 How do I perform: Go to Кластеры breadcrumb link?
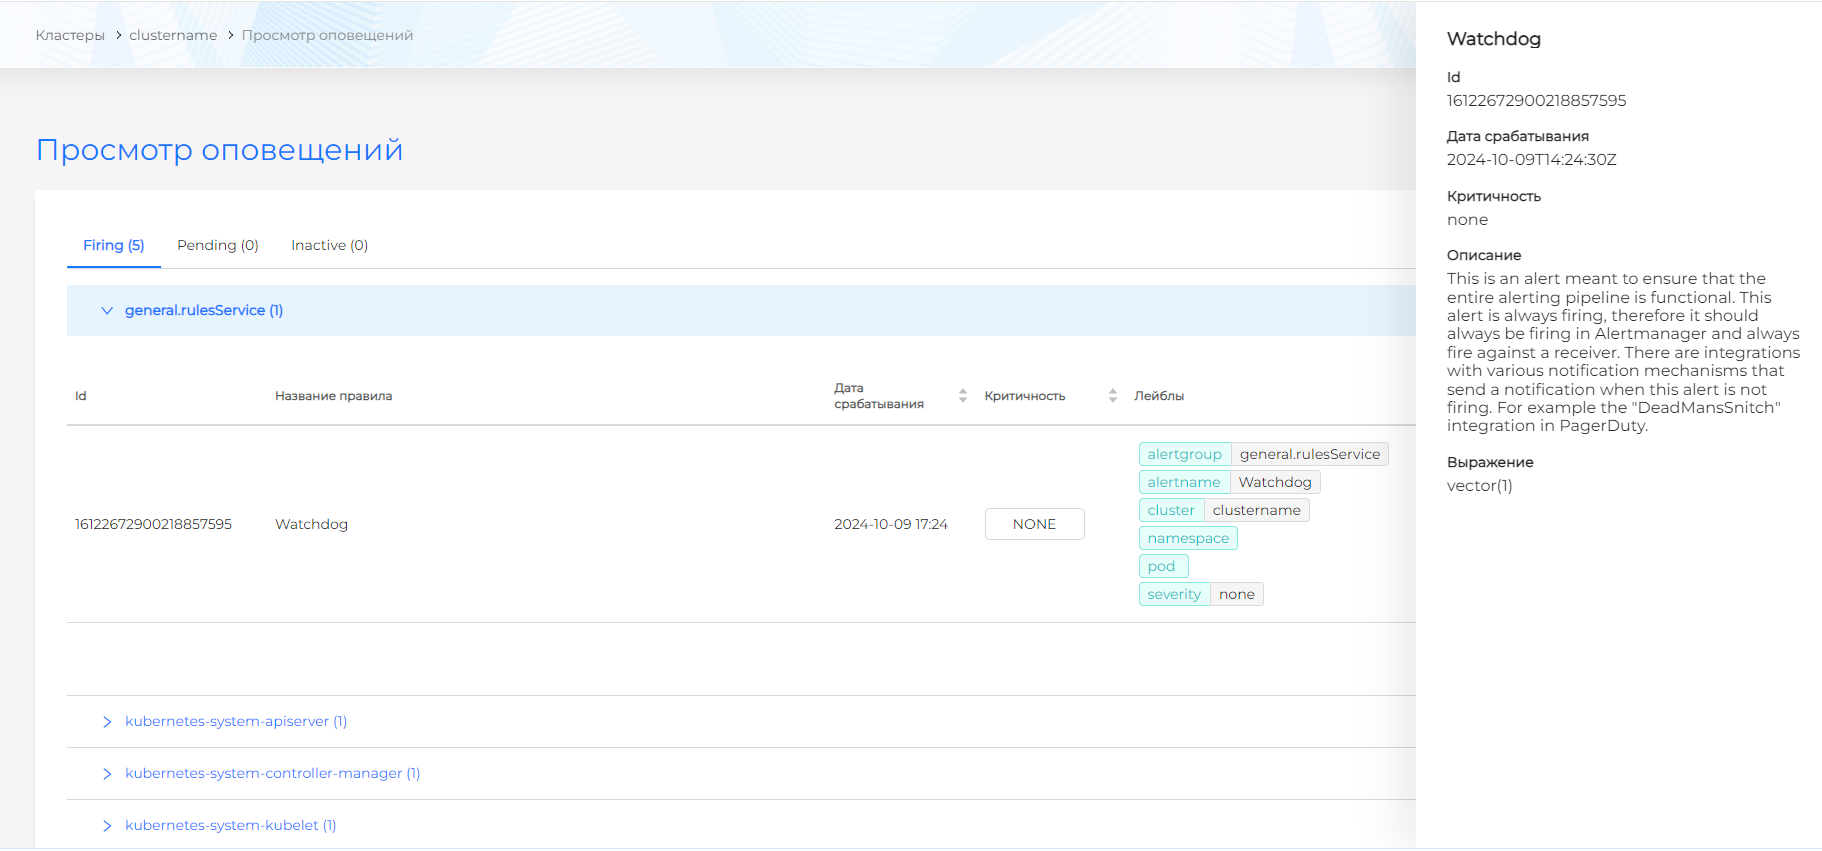(70, 35)
